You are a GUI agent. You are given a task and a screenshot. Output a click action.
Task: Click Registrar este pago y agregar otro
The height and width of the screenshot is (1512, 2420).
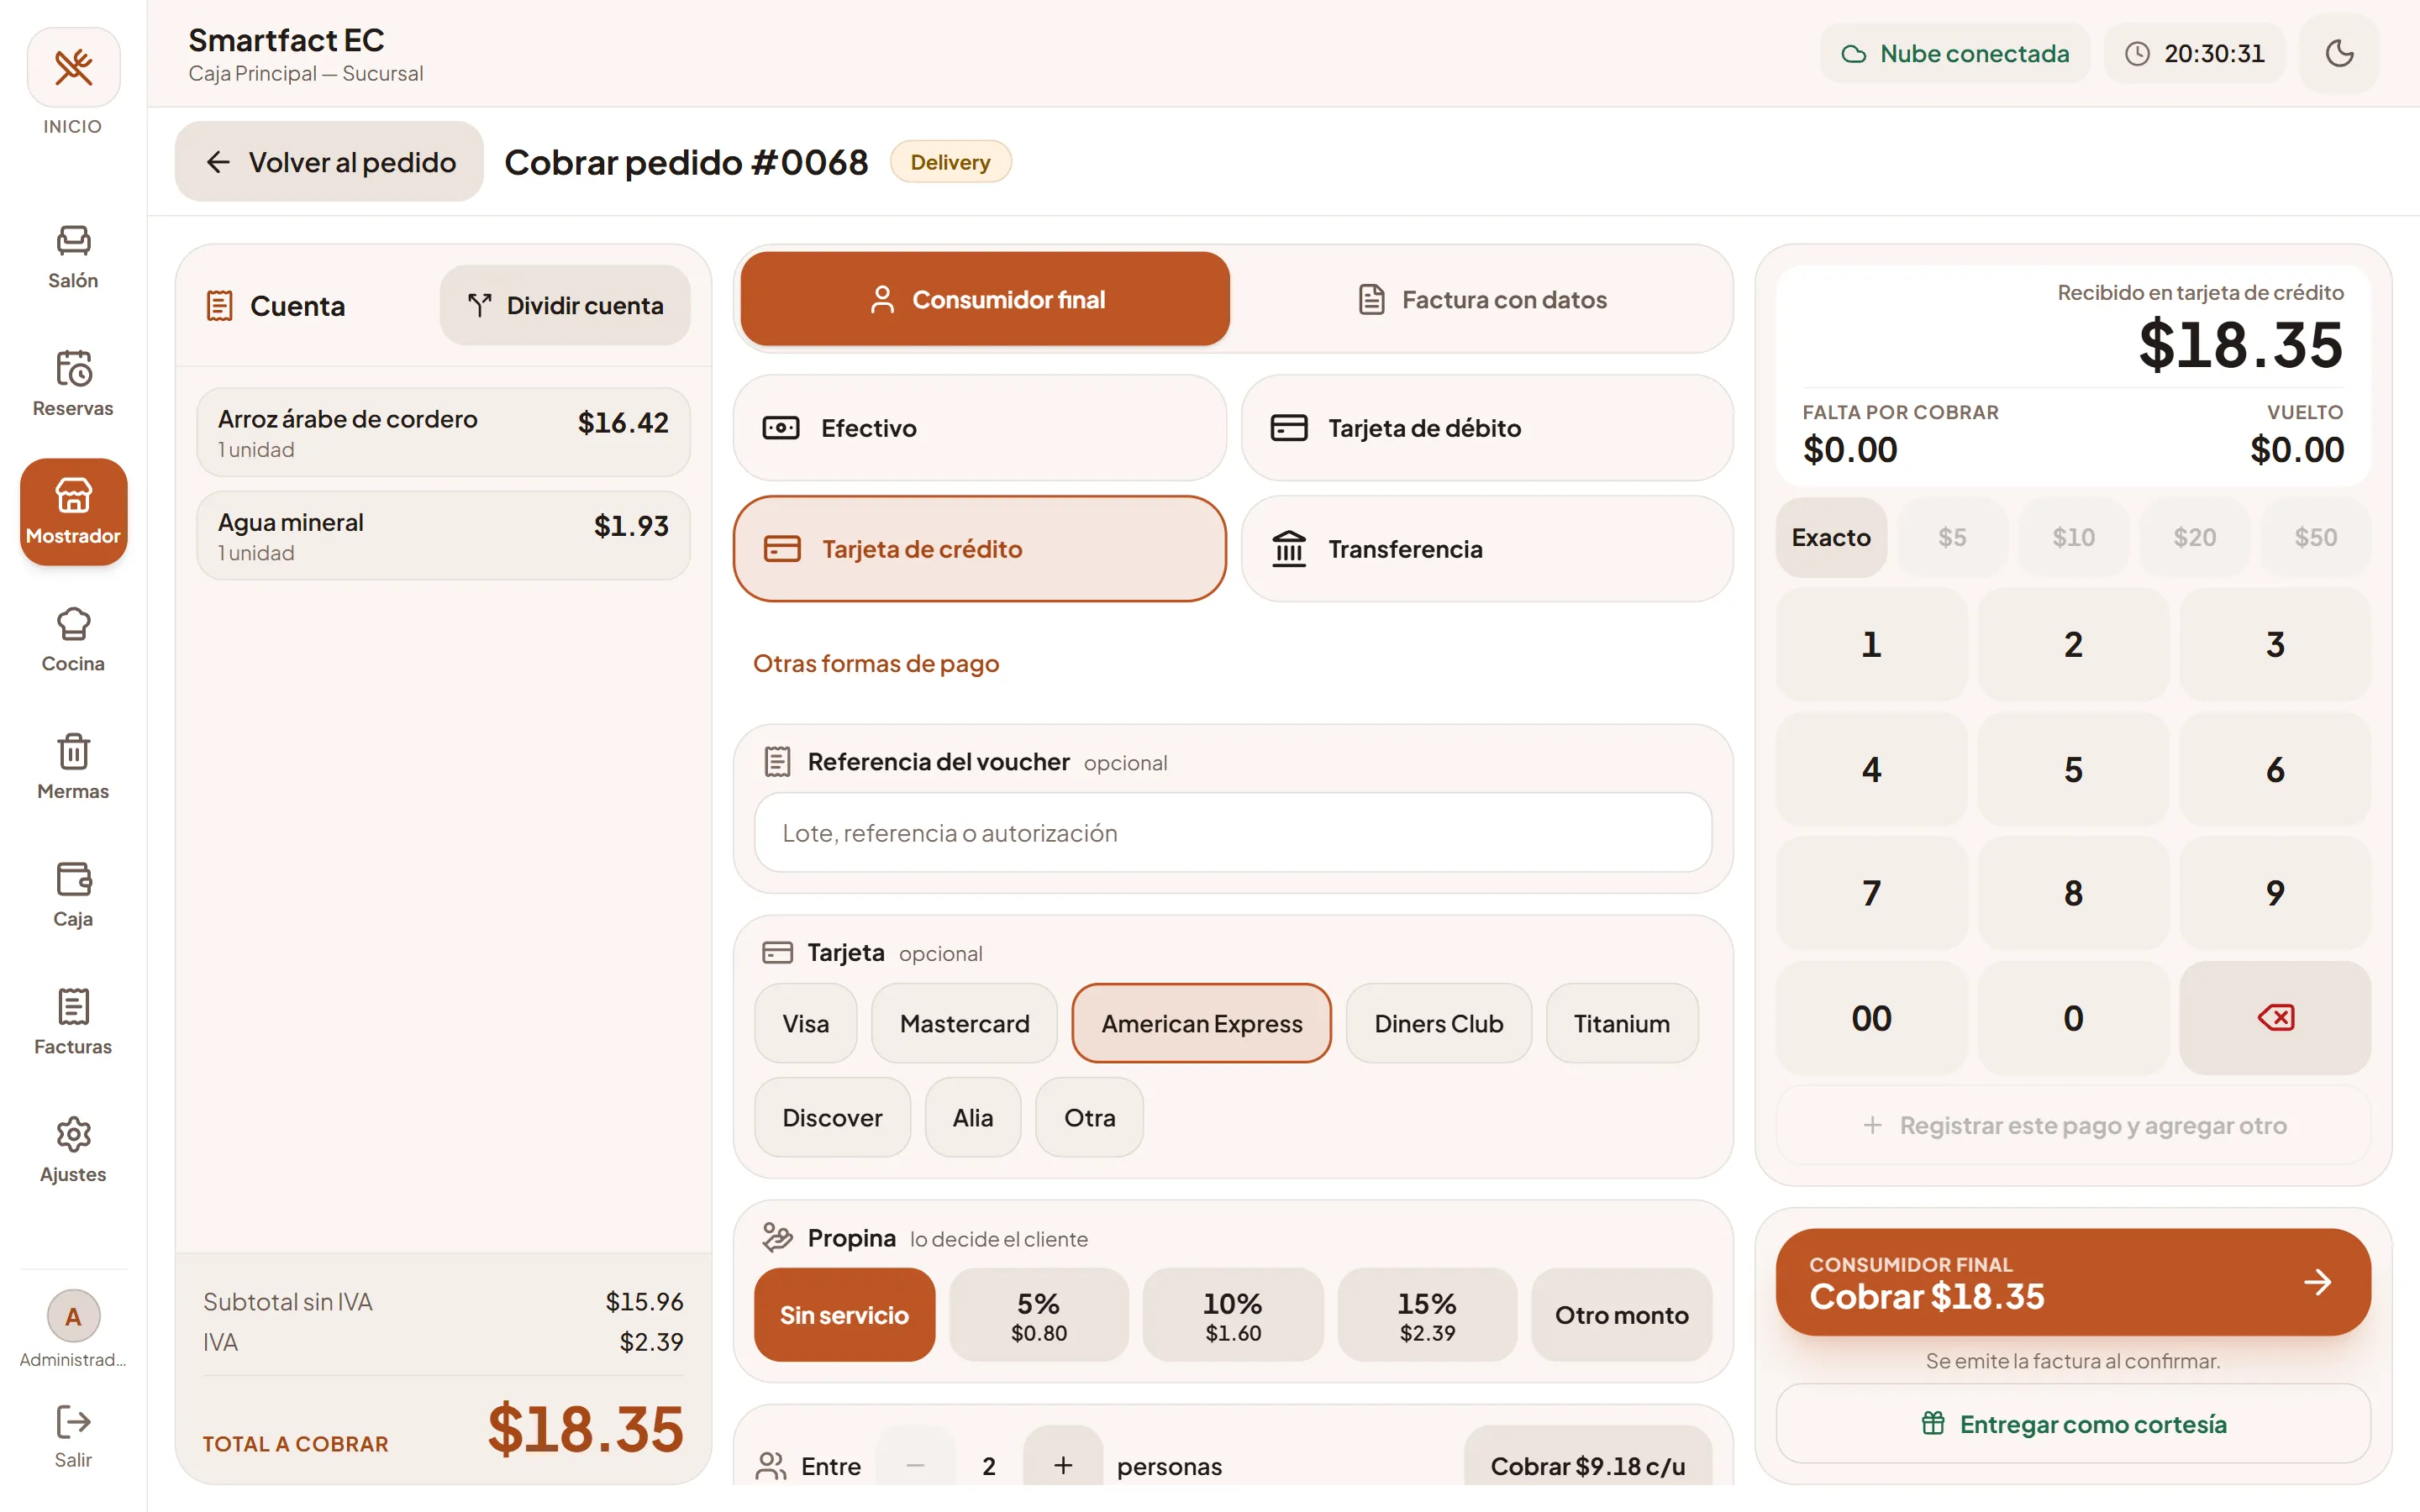2073,1125
